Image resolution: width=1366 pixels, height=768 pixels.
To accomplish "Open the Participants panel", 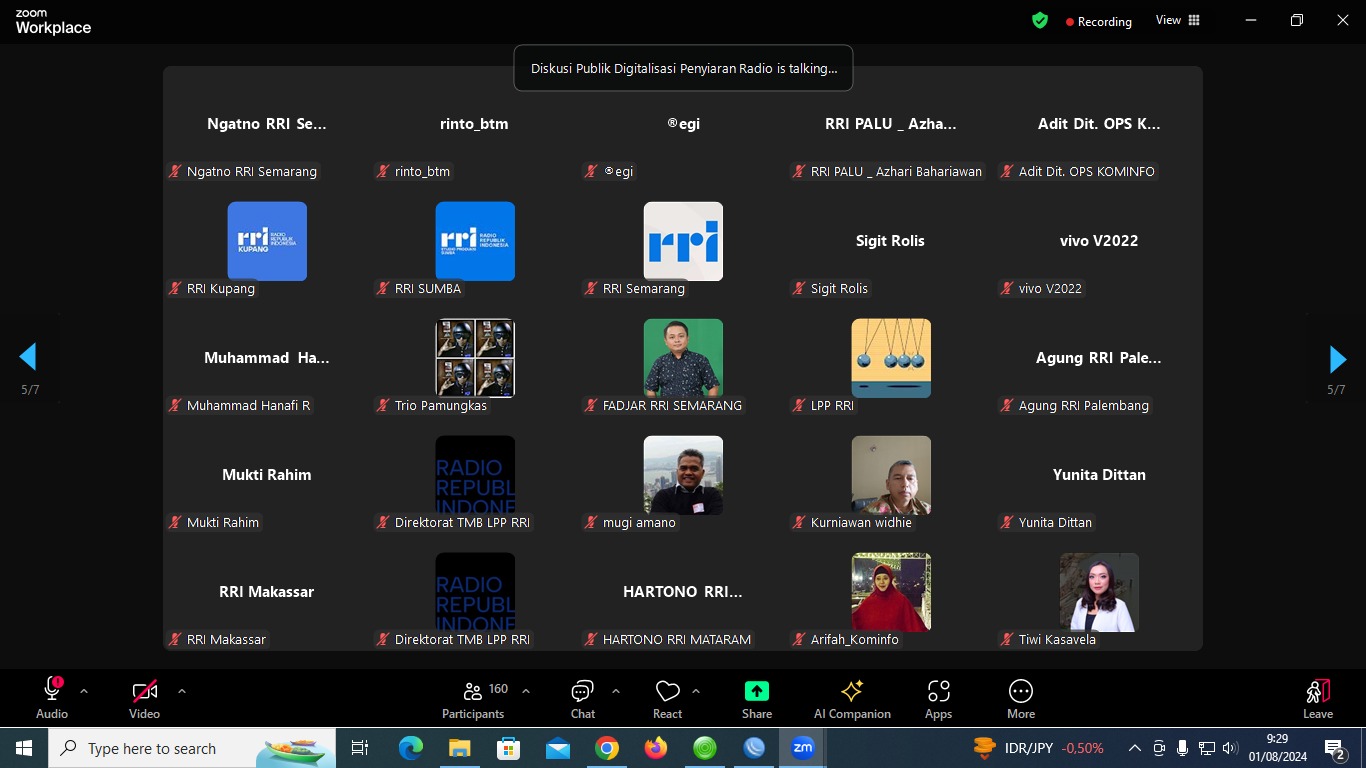I will (473, 699).
